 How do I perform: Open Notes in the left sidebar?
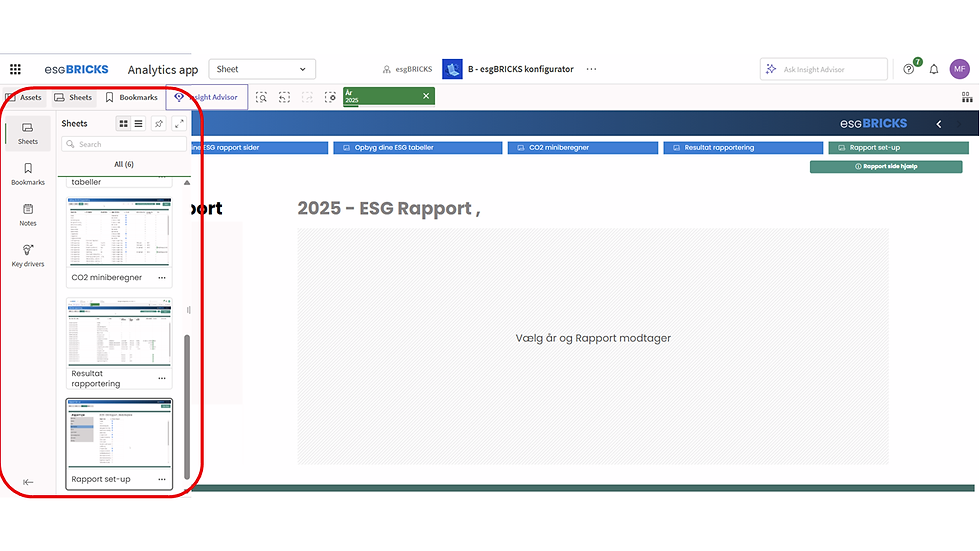[x=28, y=215]
